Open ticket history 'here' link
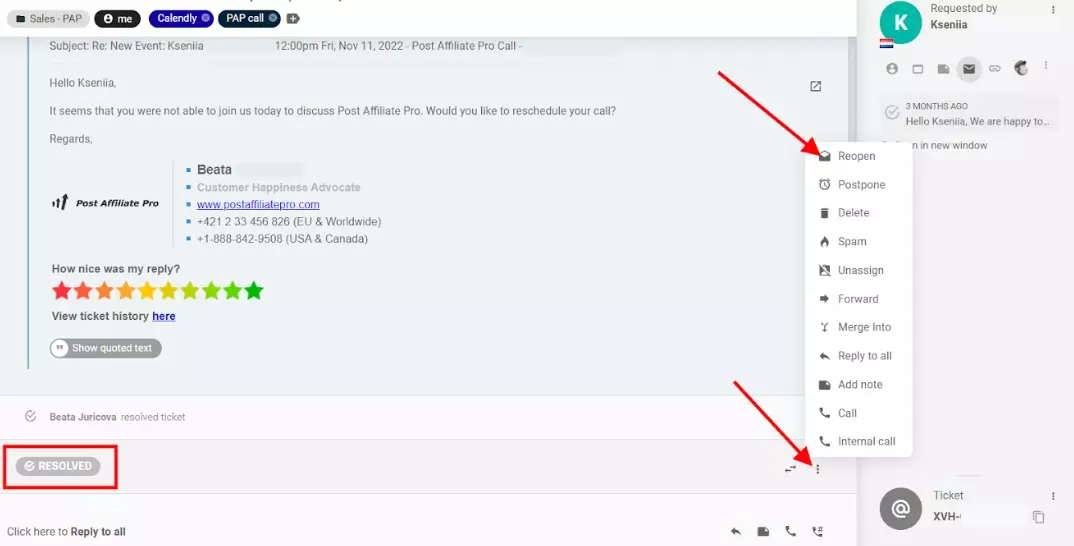1074x546 pixels. [x=164, y=316]
